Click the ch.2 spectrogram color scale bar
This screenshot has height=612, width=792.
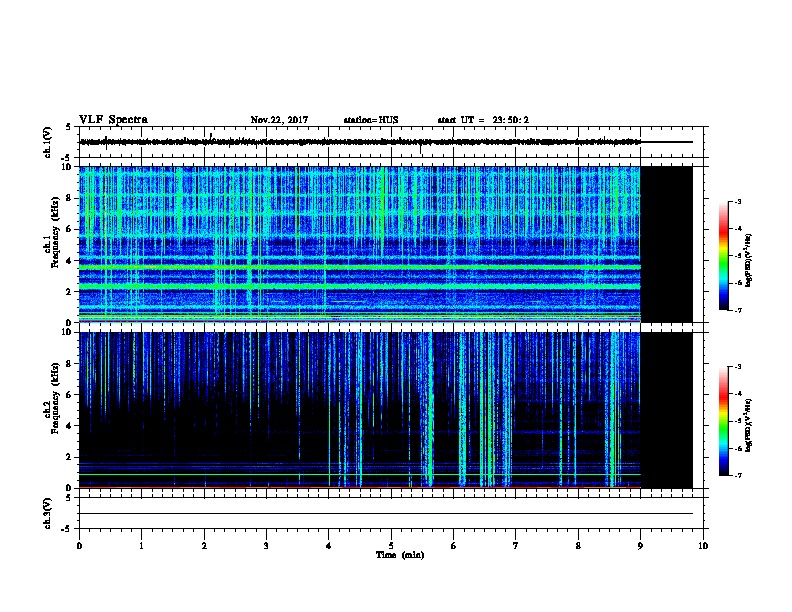coord(723,421)
